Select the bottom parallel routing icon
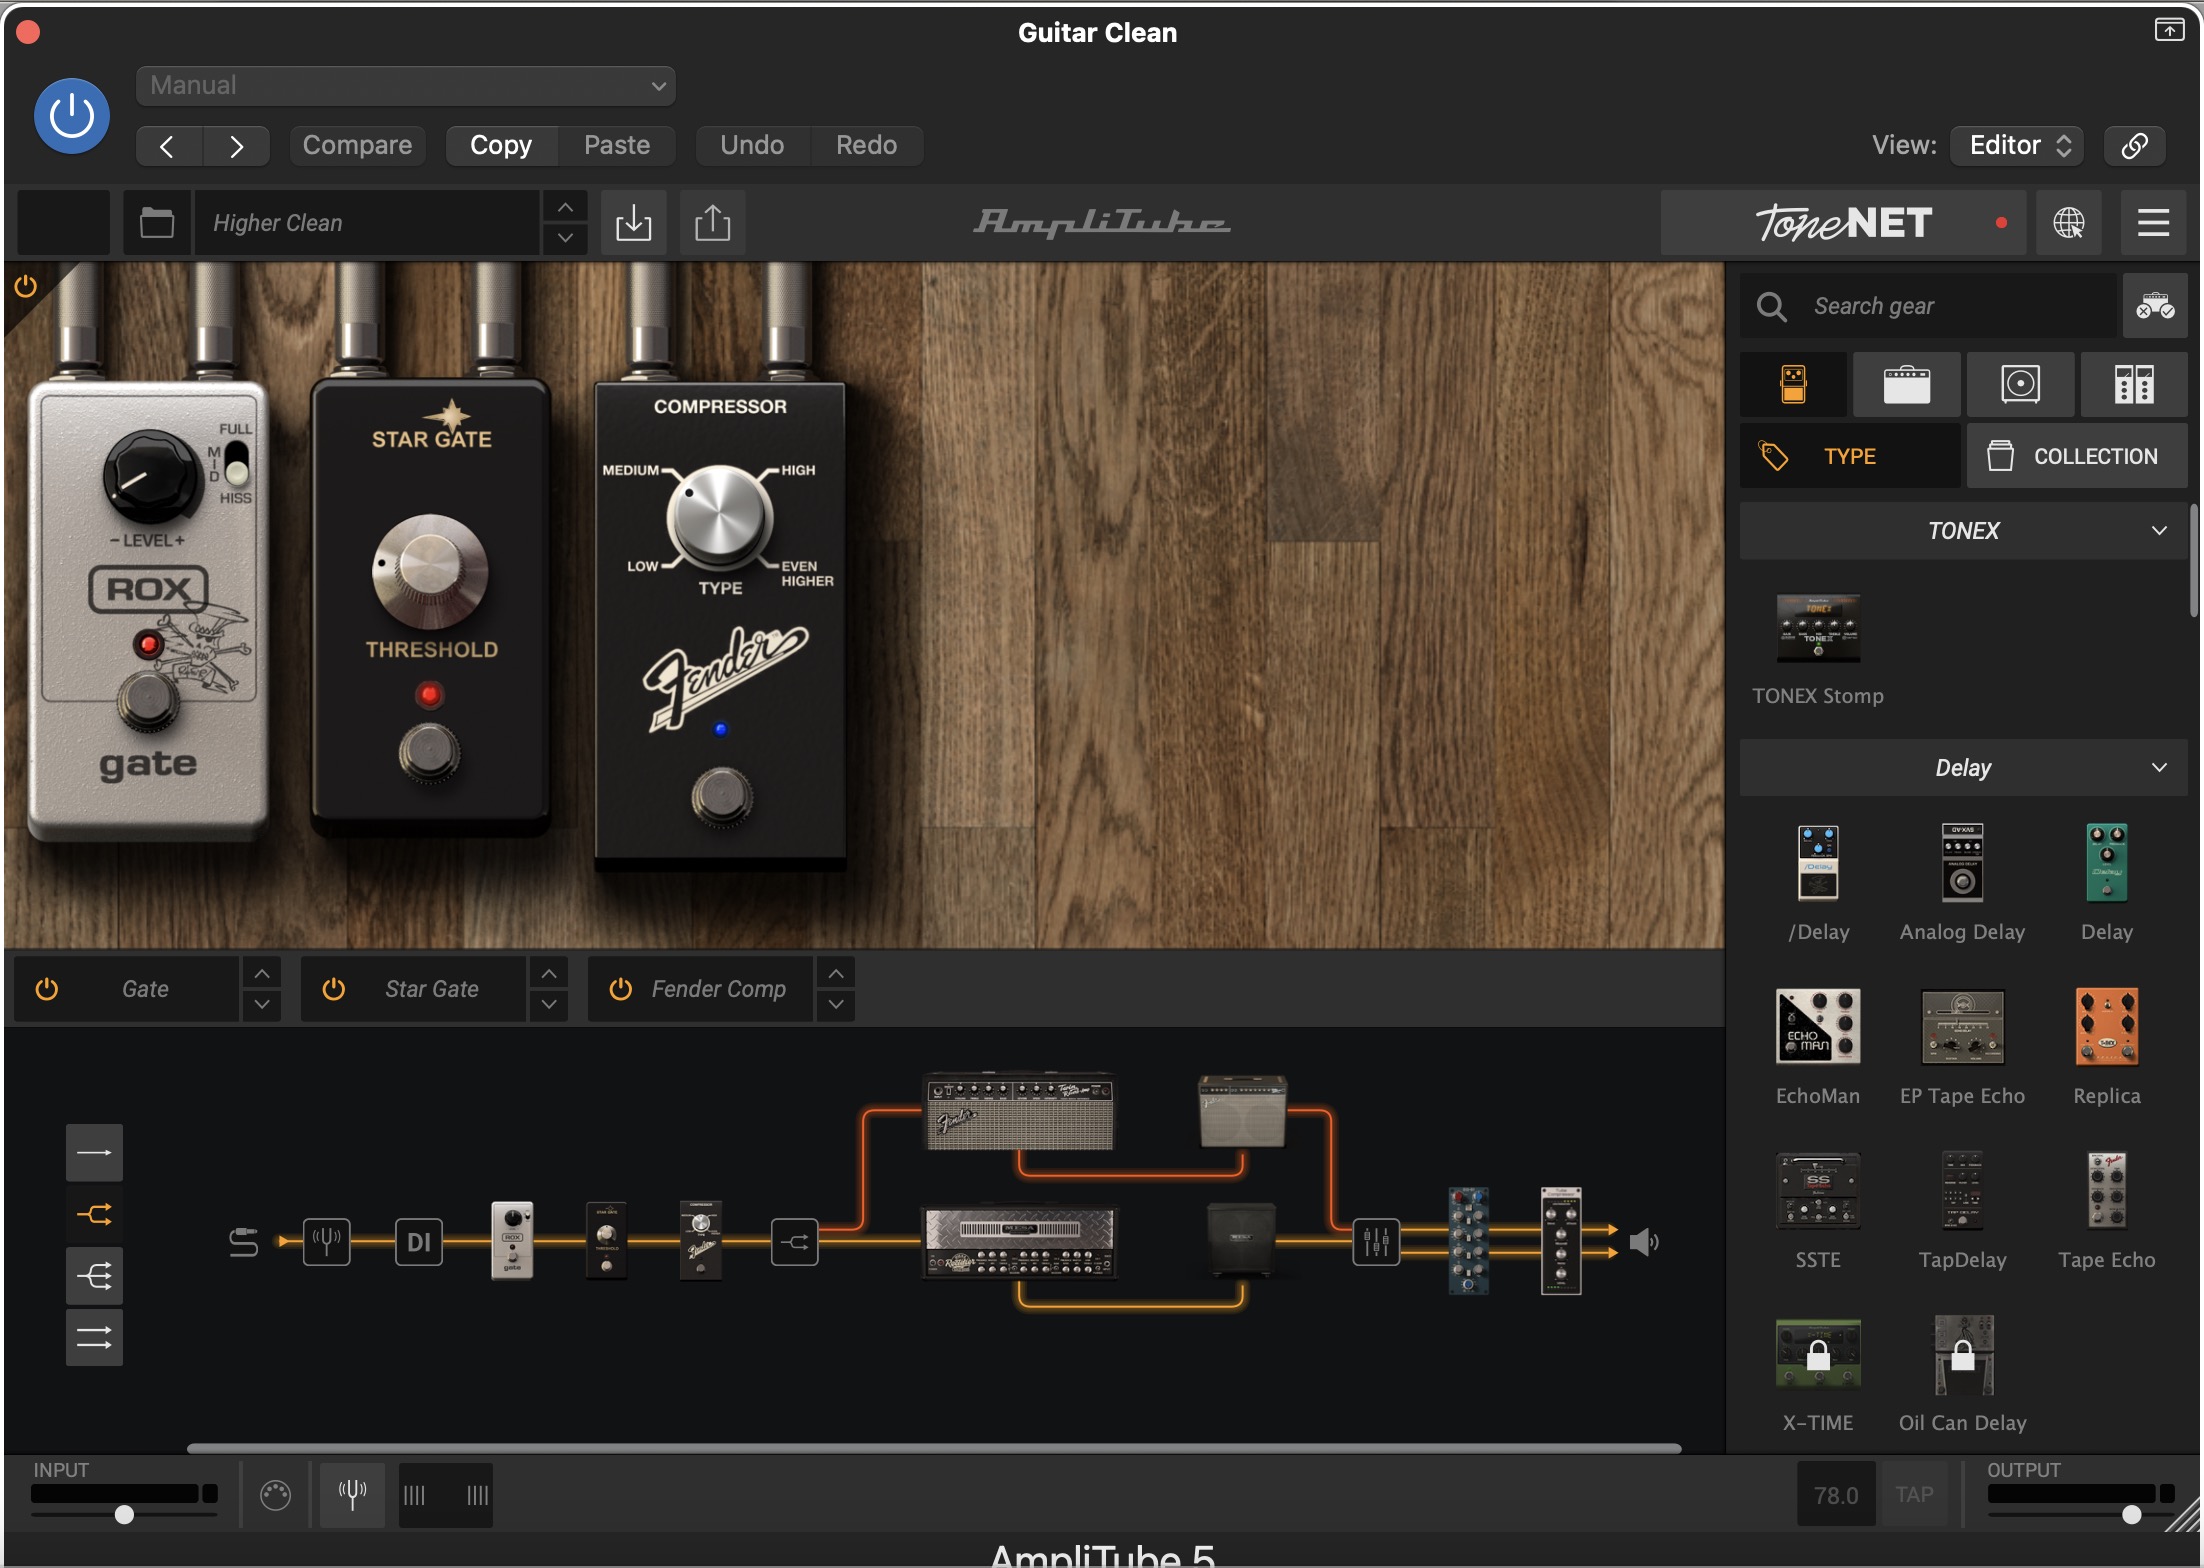 click(x=94, y=1337)
